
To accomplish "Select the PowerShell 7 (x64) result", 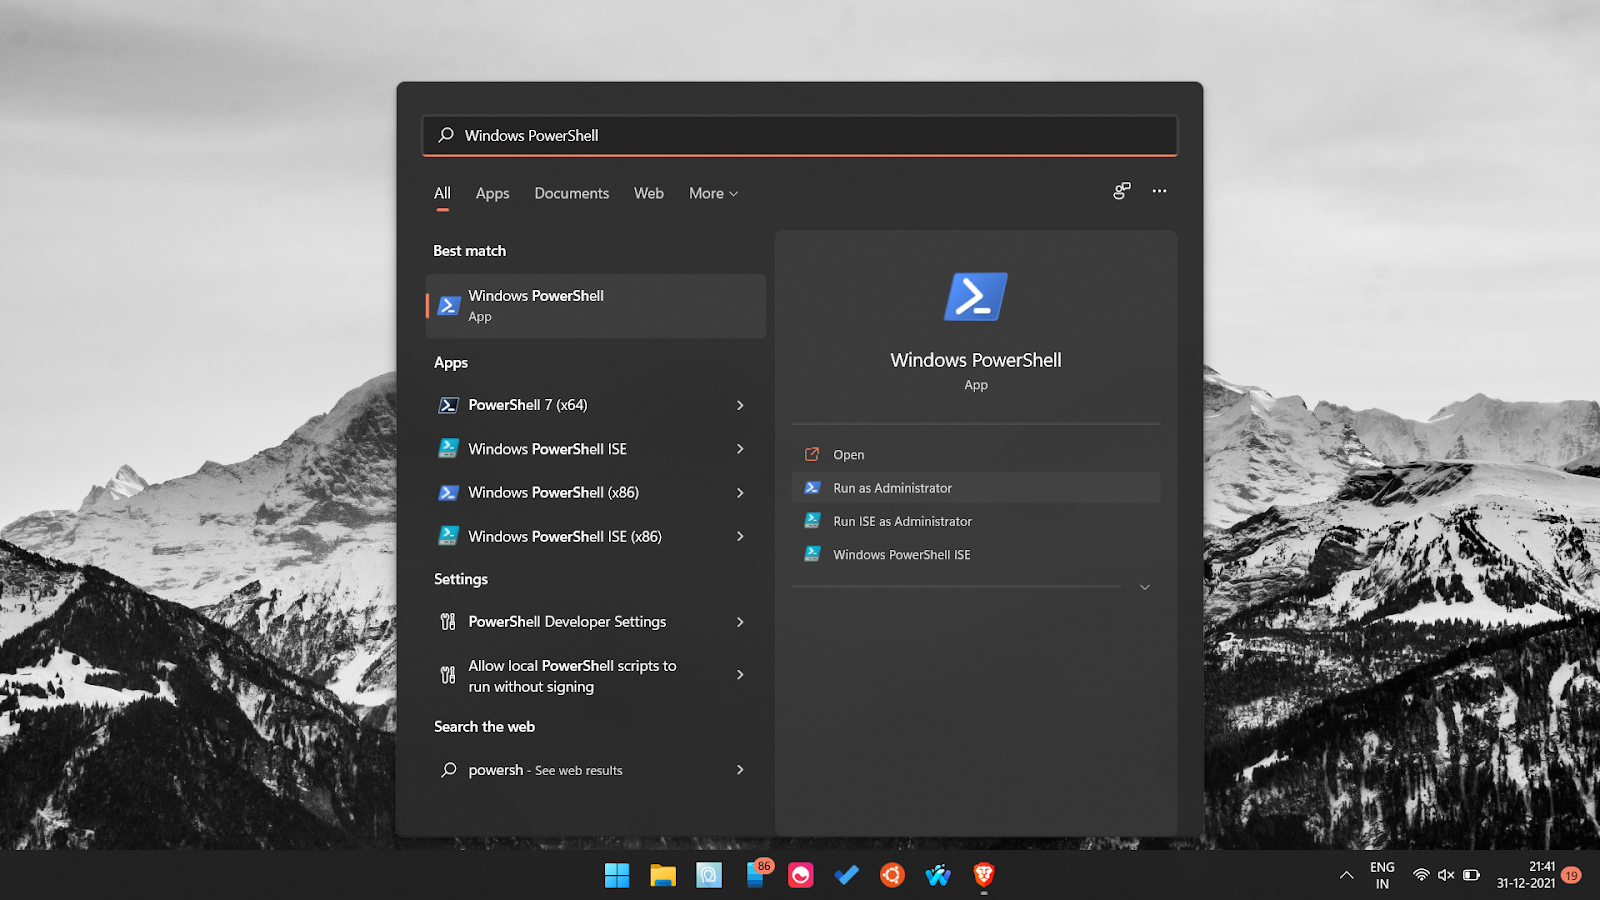I will (x=595, y=405).
